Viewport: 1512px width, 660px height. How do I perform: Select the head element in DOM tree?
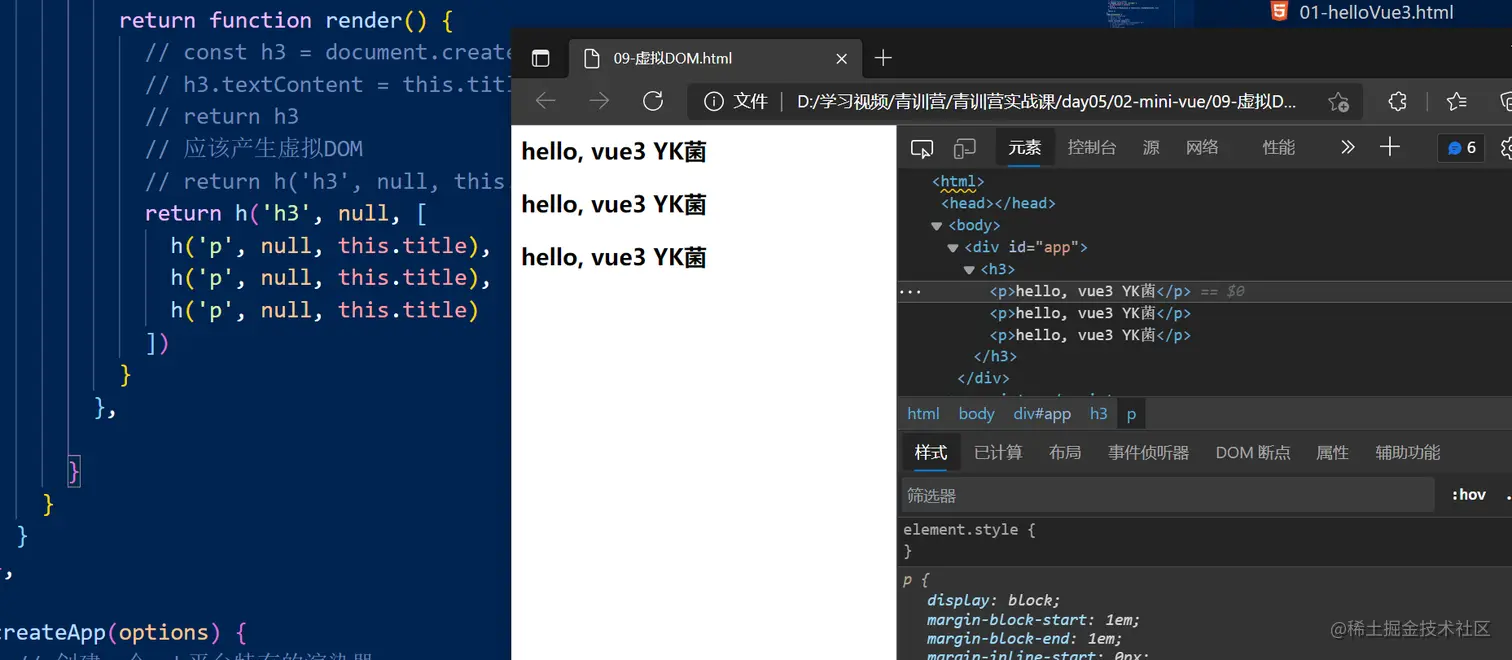[x=998, y=204]
